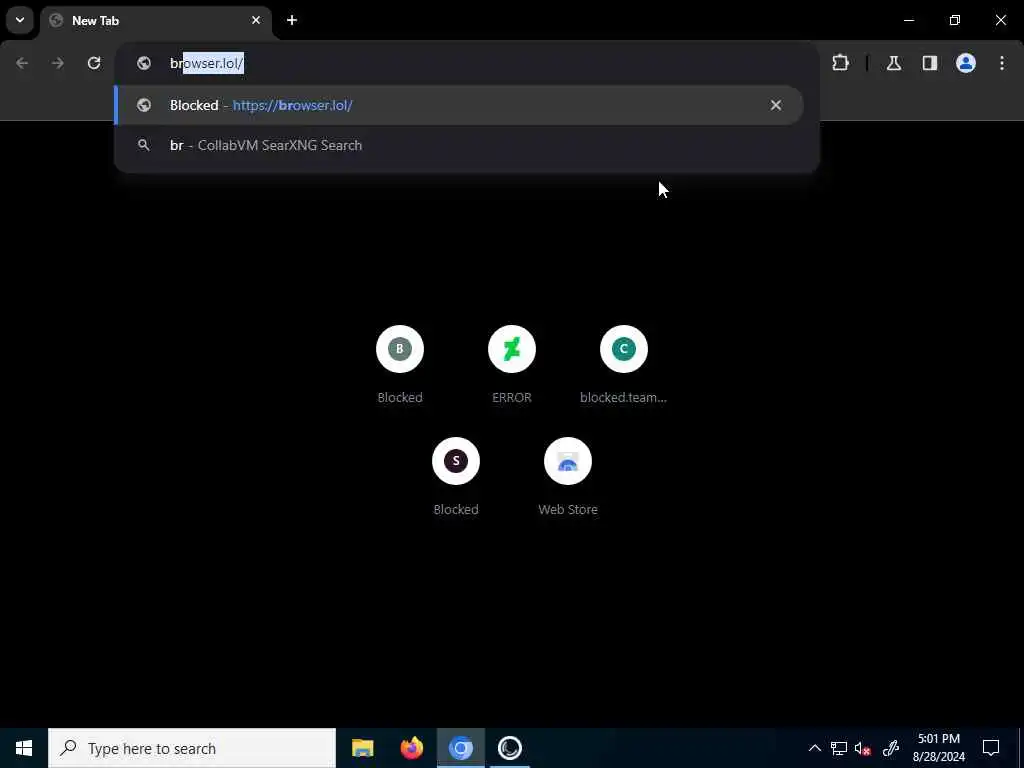Open the first Blocked shortcut with B
Image resolution: width=1024 pixels, height=768 pixels.
(400, 364)
